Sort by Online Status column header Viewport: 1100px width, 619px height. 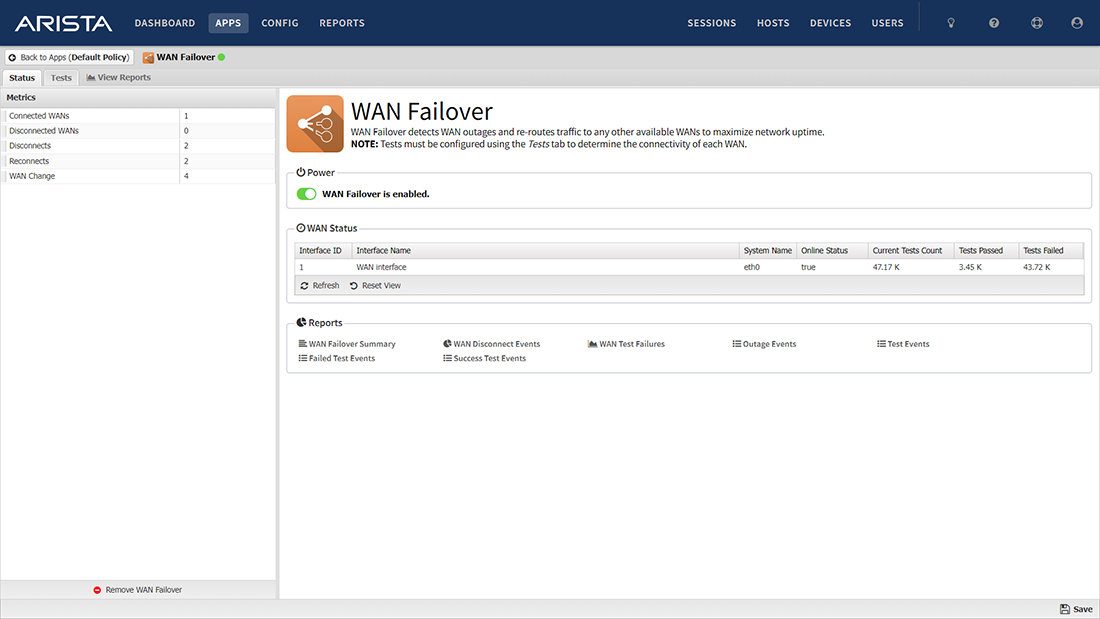[833, 251]
